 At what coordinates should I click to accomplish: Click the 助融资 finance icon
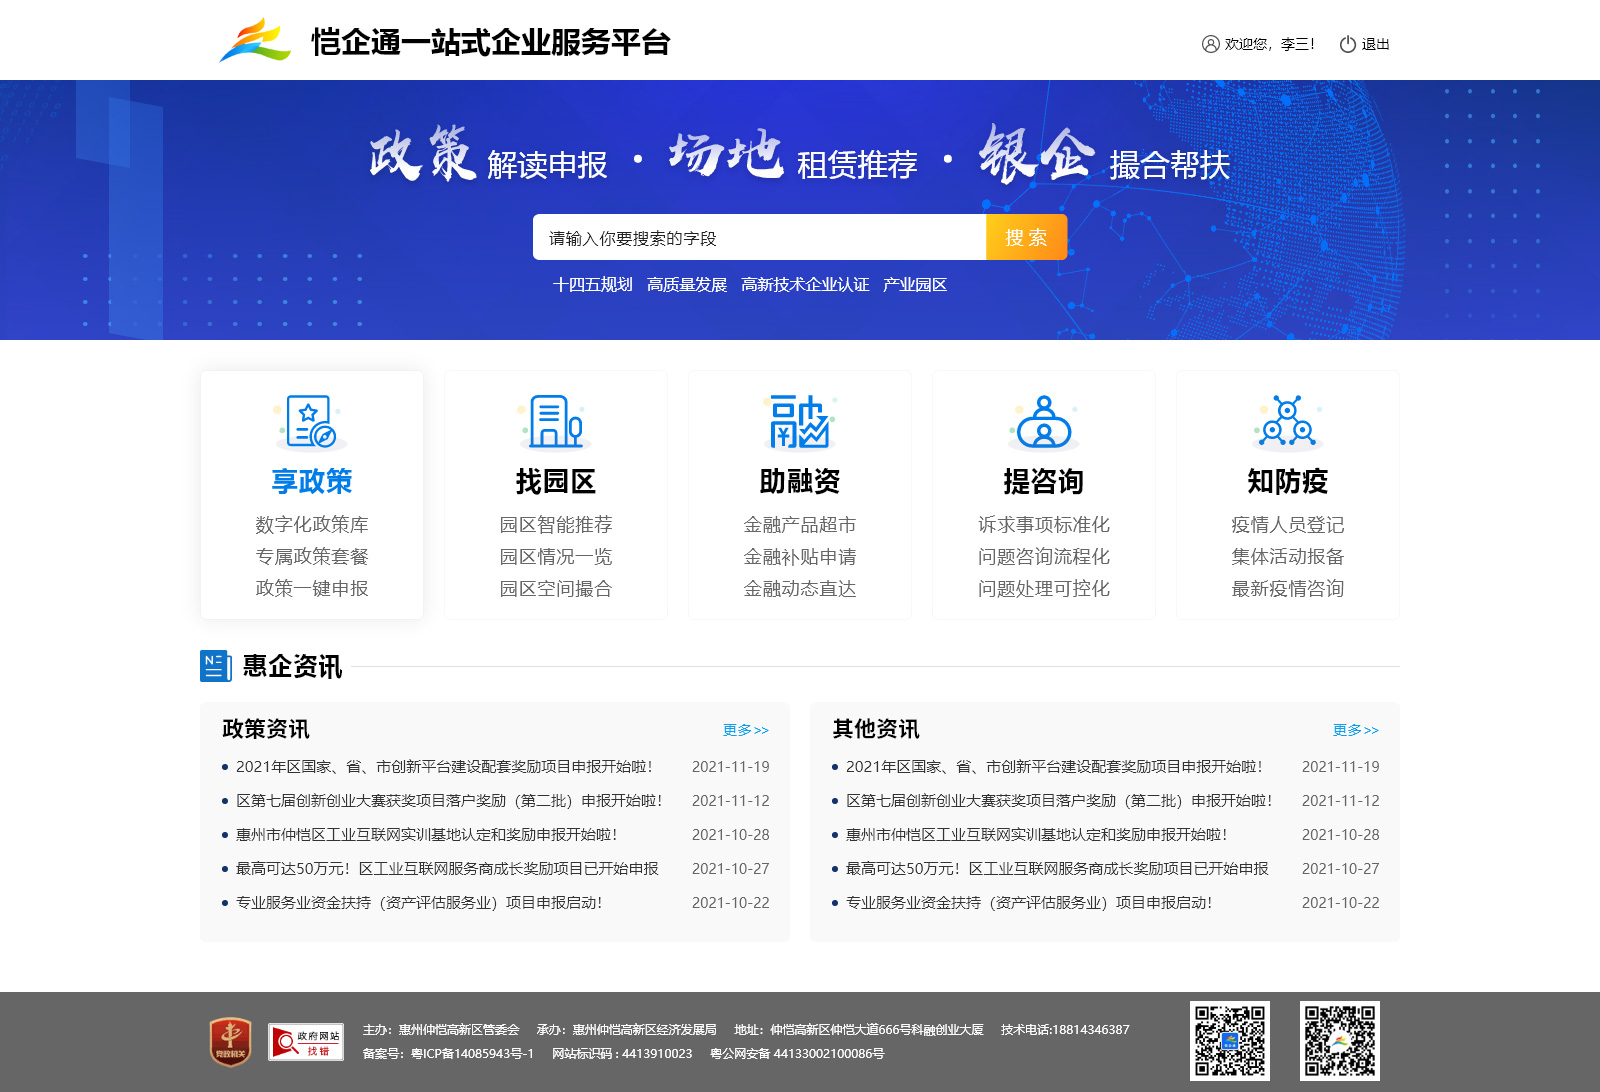[799, 422]
